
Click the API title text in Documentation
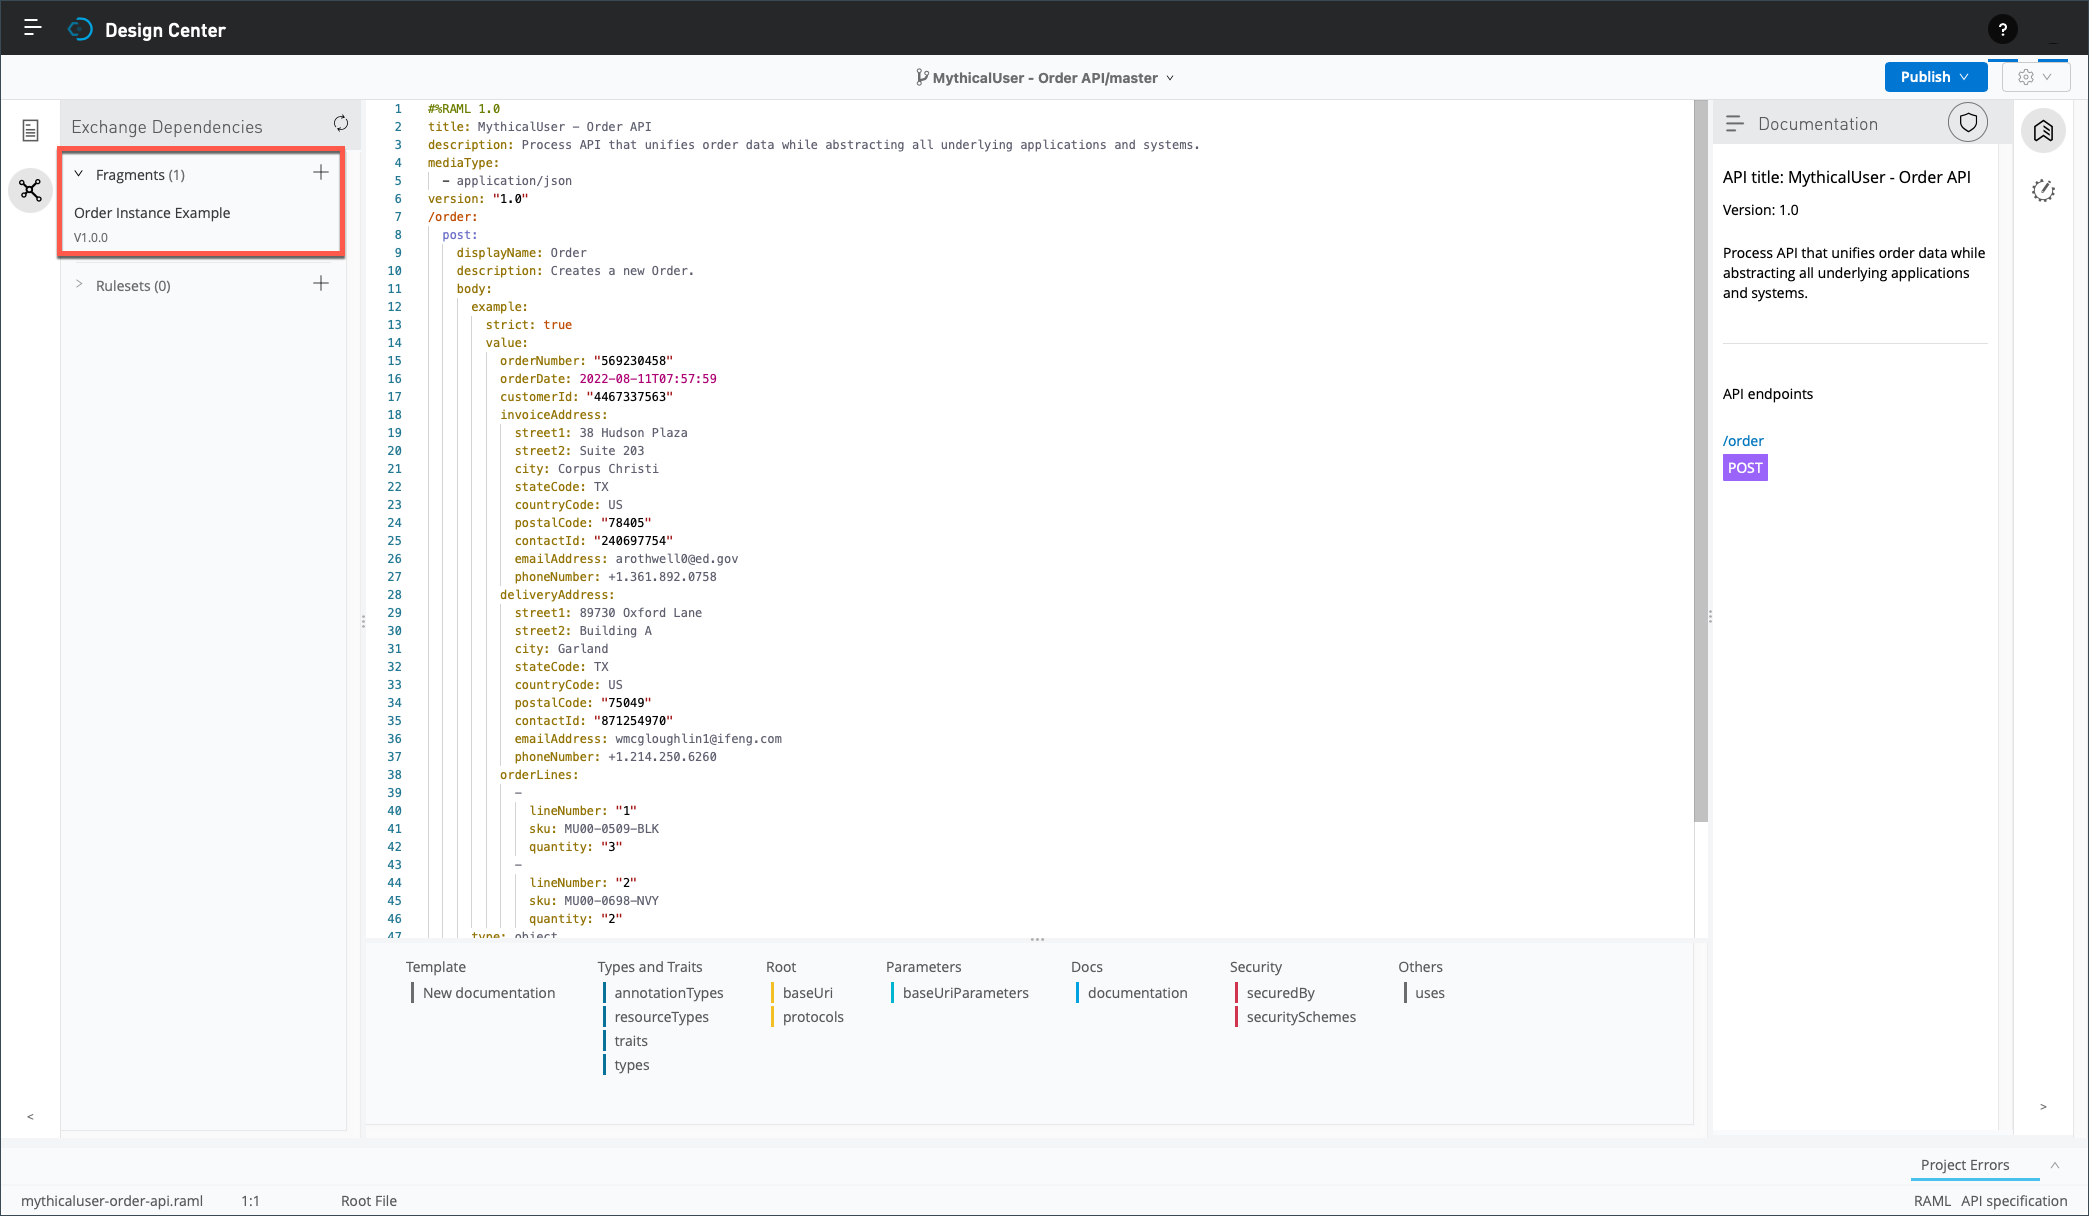pyautogui.click(x=1846, y=177)
